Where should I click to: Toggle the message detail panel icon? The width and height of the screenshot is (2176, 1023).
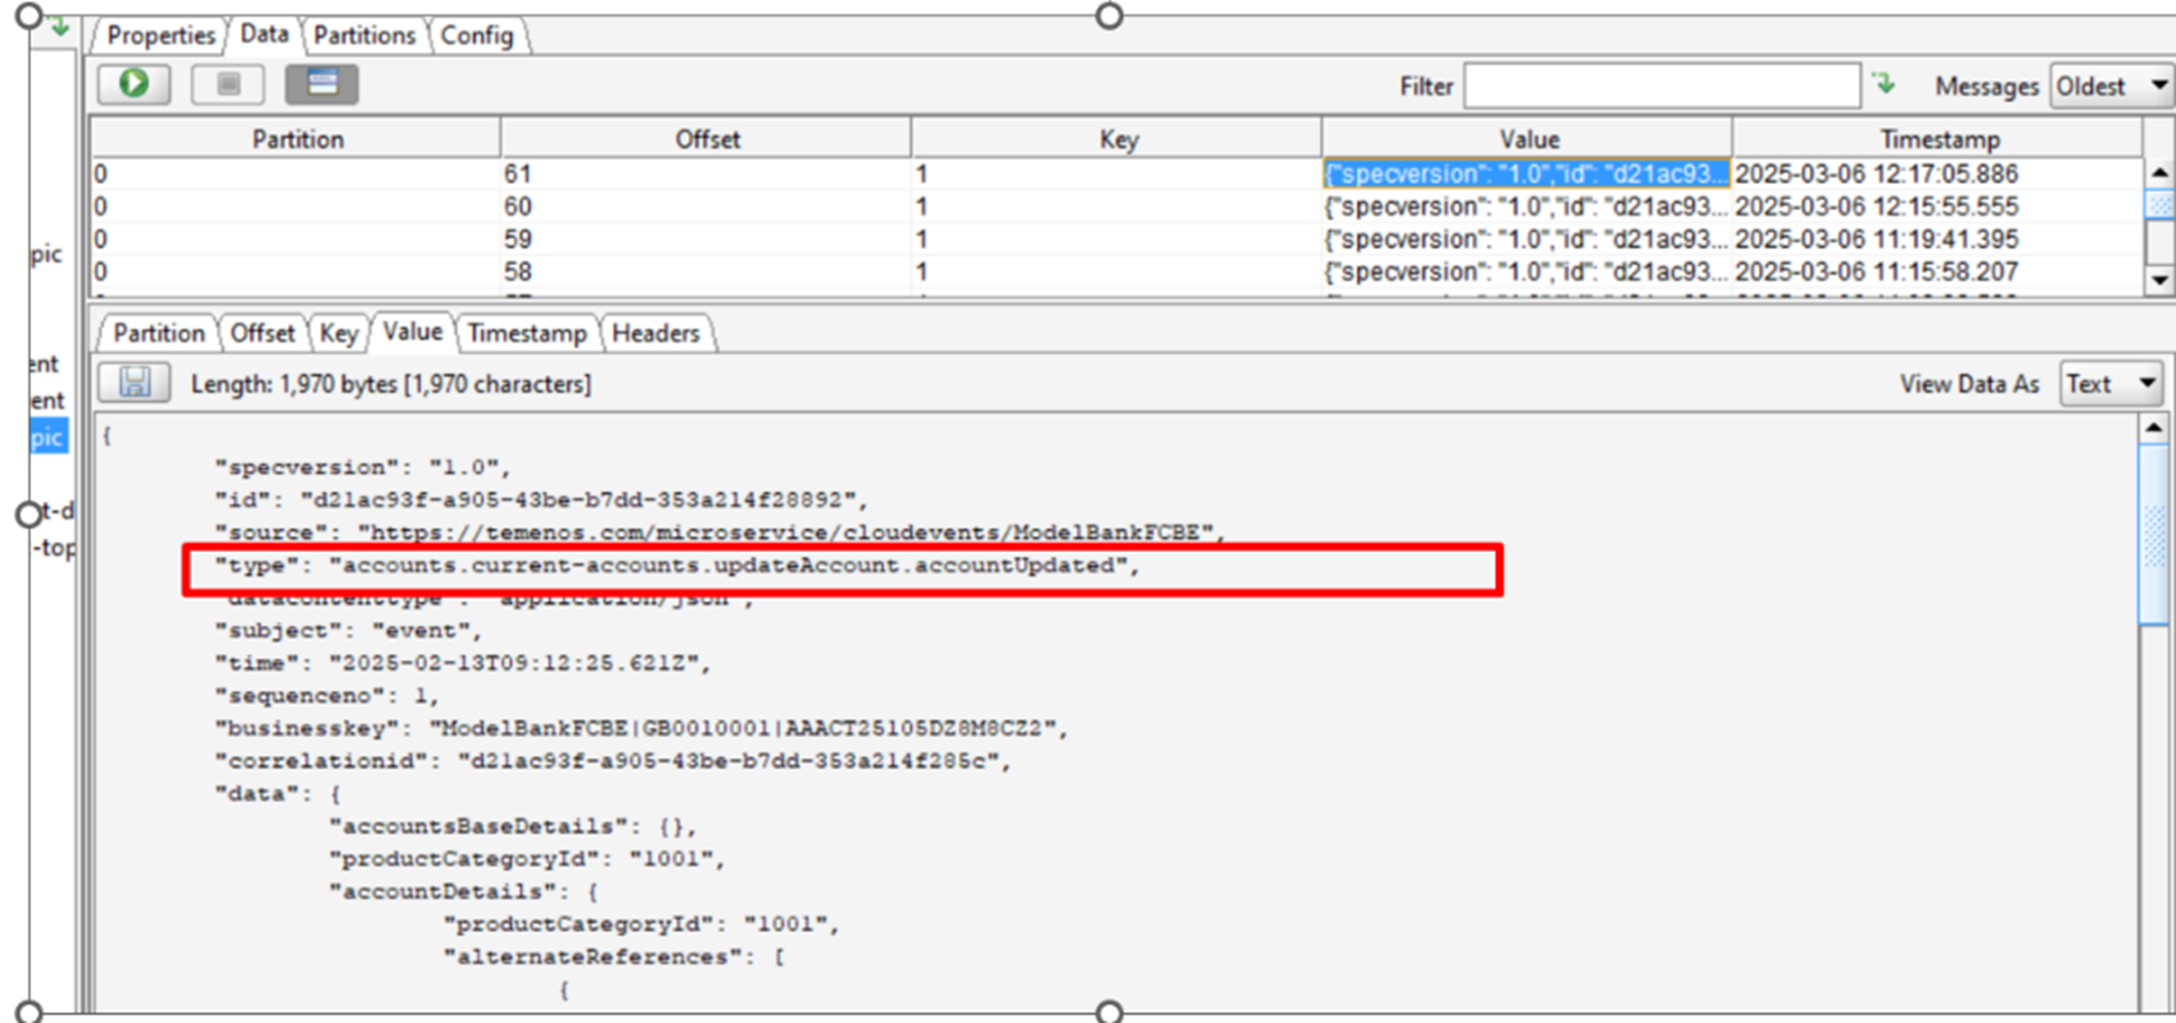click(321, 84)
